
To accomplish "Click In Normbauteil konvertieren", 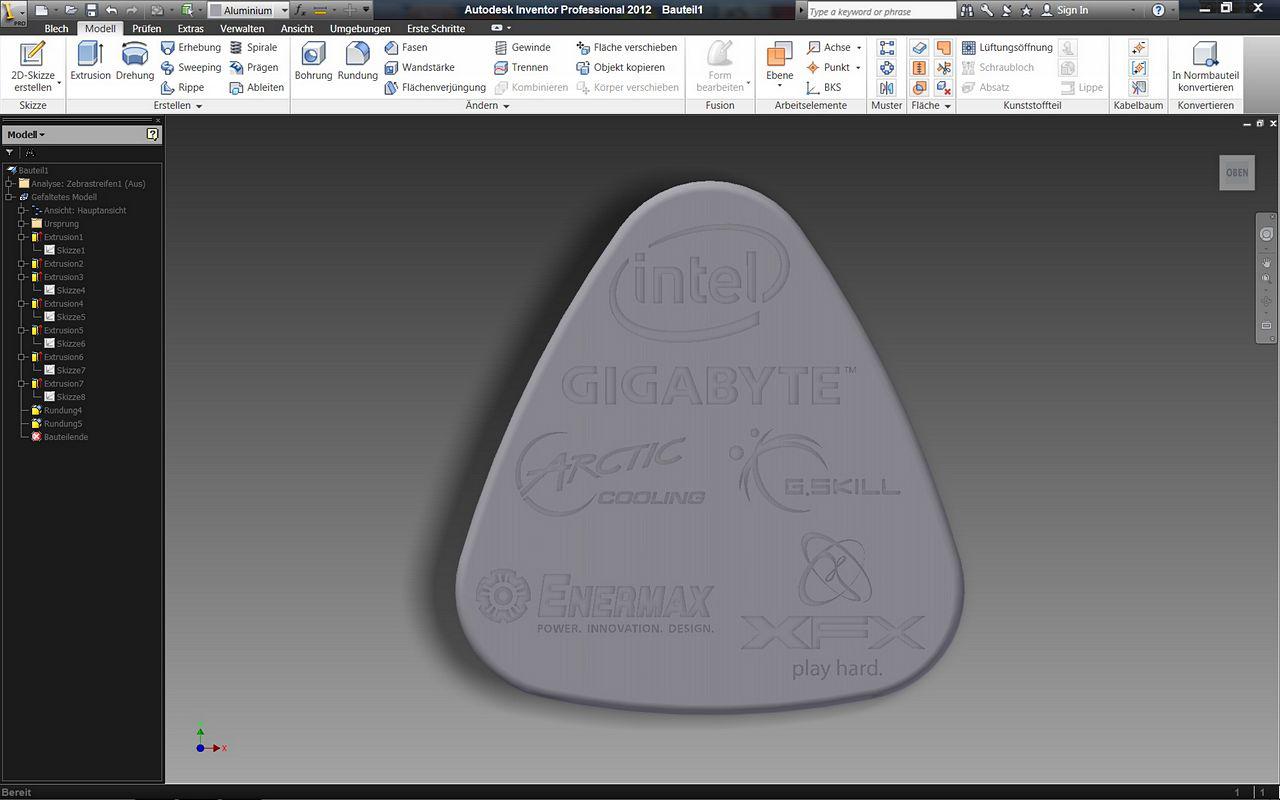I will click(x=1205, y=67).
